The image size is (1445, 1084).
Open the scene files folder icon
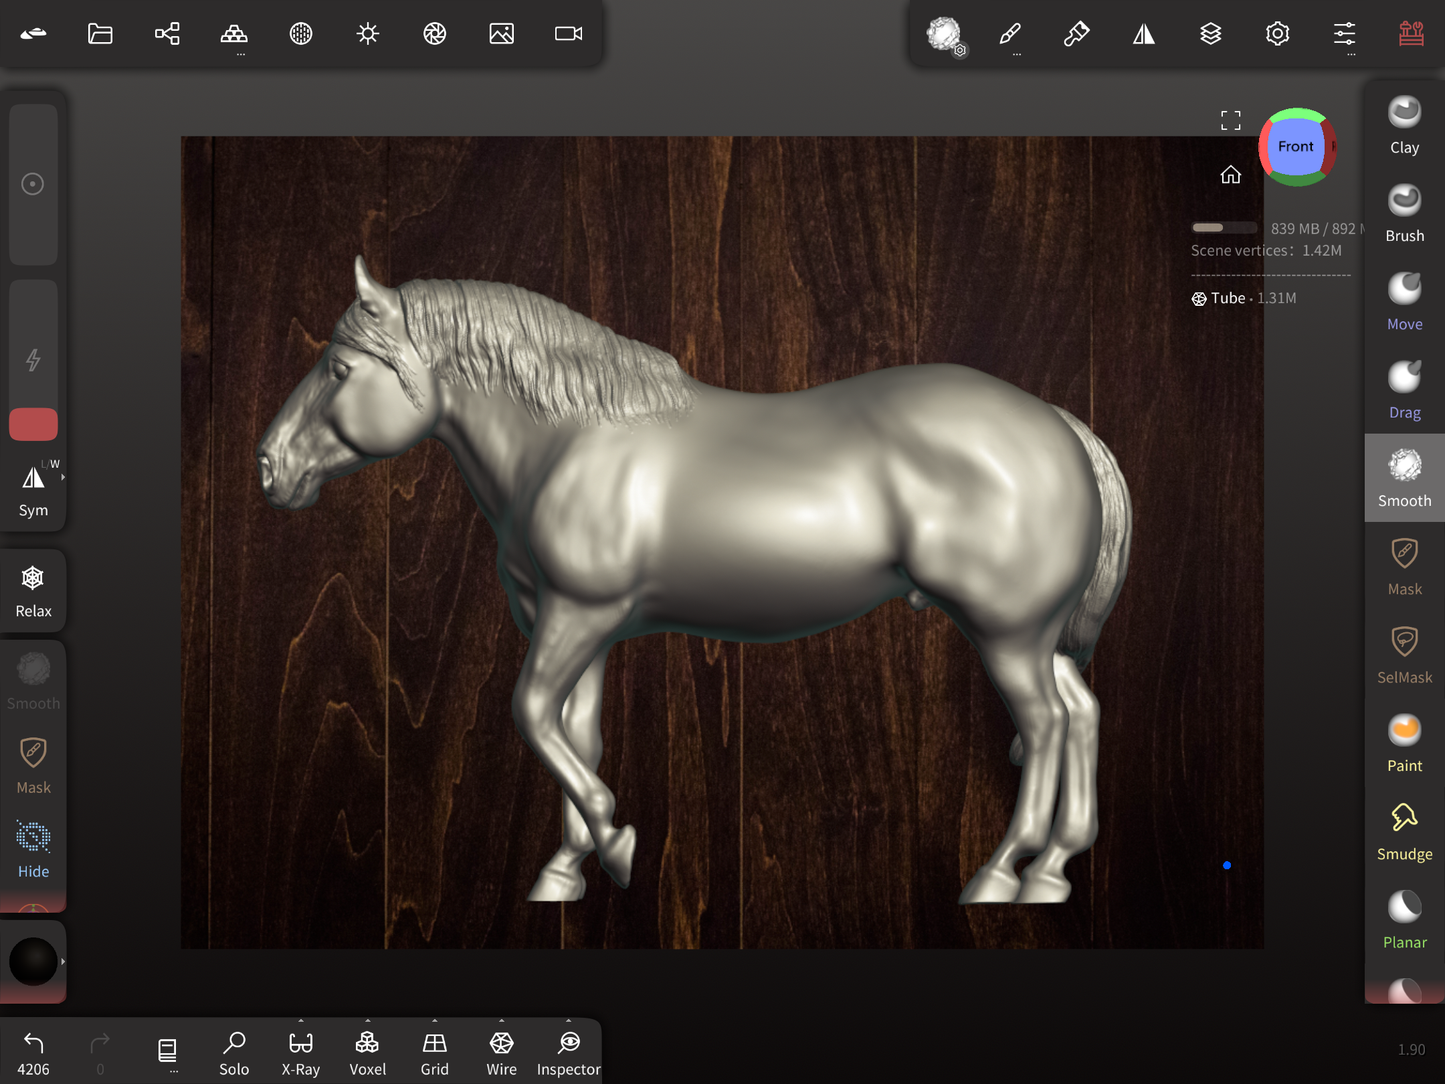click(x=100, y=34)
